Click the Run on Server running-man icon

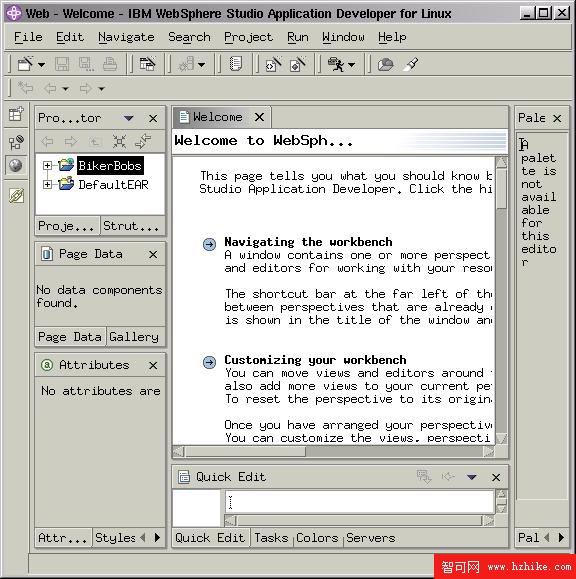[x=336, y=64]
